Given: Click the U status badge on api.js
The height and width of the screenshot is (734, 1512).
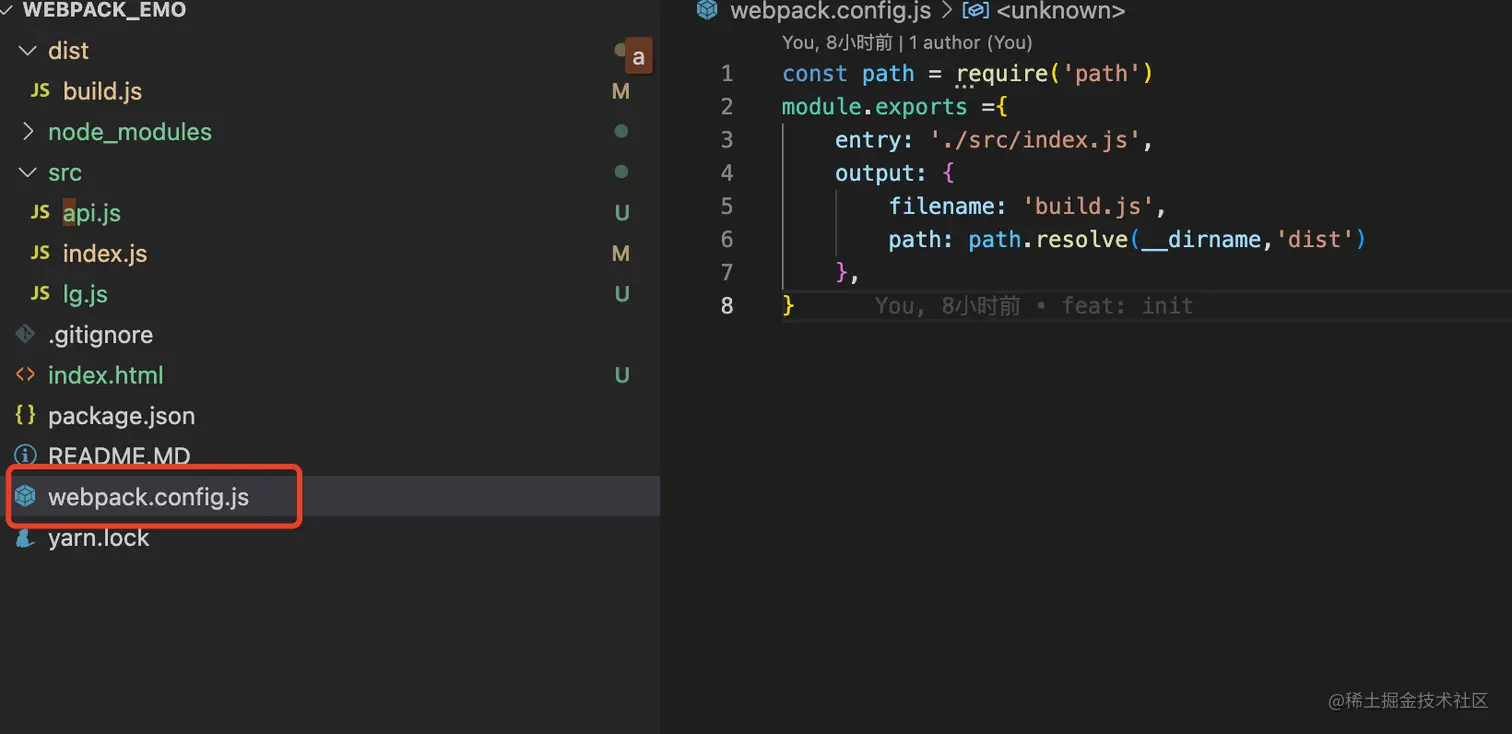Looking at the screenshot, I should coord(622,213).
